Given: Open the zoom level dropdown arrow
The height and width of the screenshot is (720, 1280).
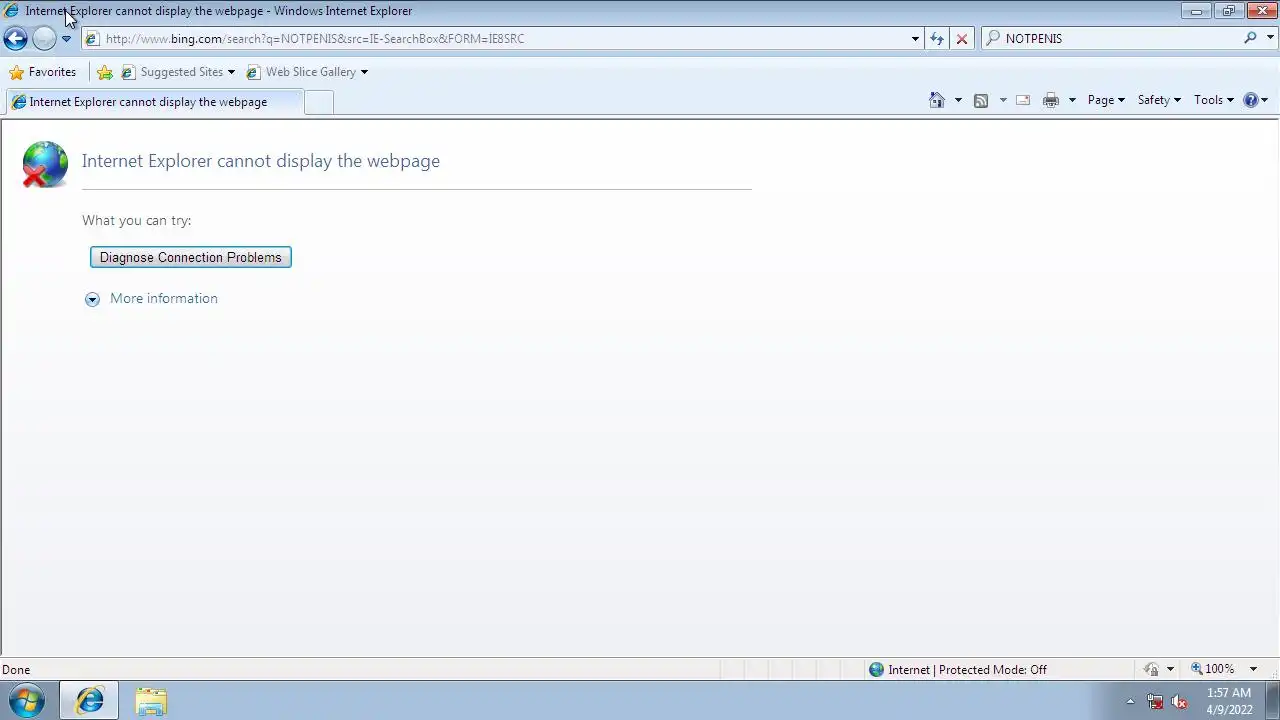Looking at the screenshot, I should click(1253, 669).
